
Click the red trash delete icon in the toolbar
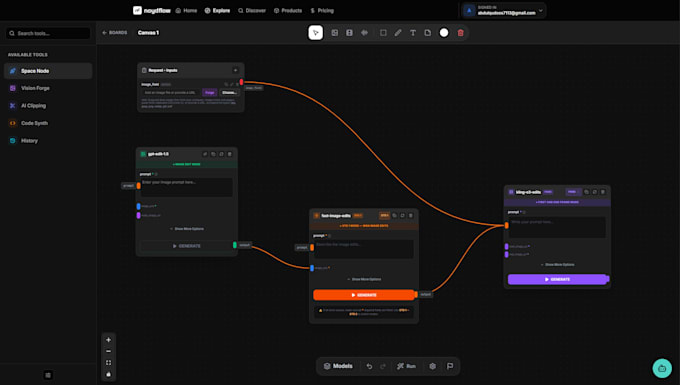pyautogui.click(x=461, y=33)
